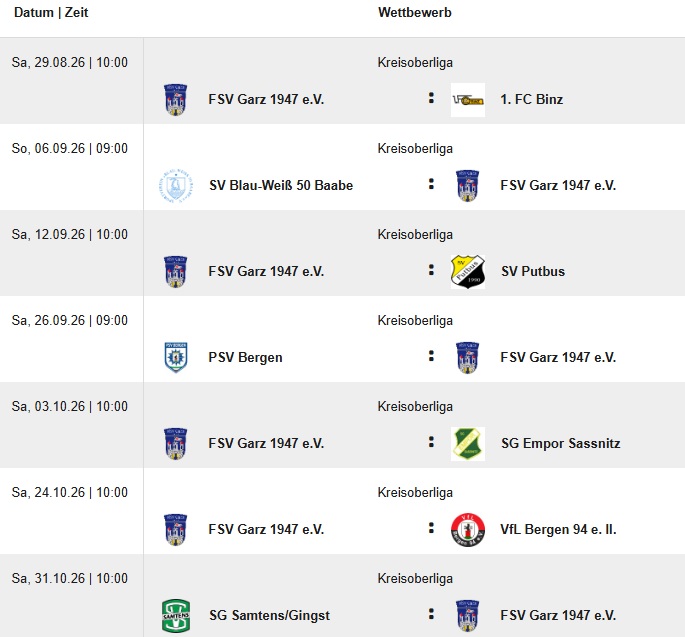Click the SG Empor Sassnitz green logo

pyautogui.click(x=468, y=444)
